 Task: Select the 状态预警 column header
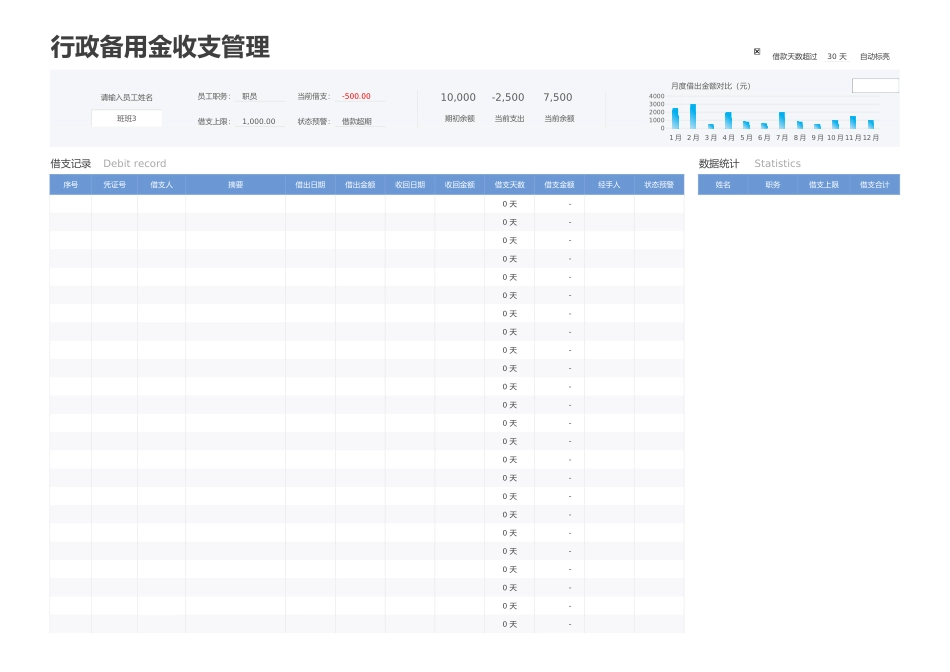661,184
